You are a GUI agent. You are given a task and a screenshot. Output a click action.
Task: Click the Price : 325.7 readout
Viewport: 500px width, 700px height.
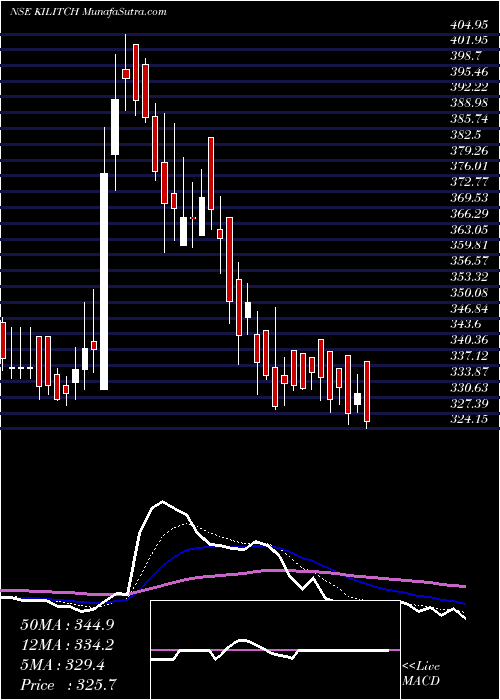[69, 685]
